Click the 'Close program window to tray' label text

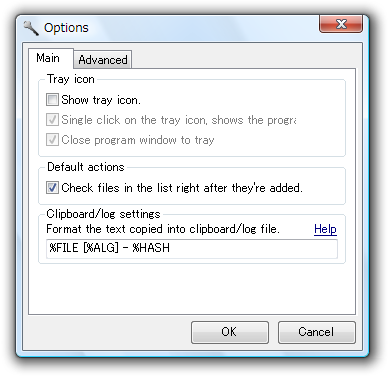tap(138, 140)
